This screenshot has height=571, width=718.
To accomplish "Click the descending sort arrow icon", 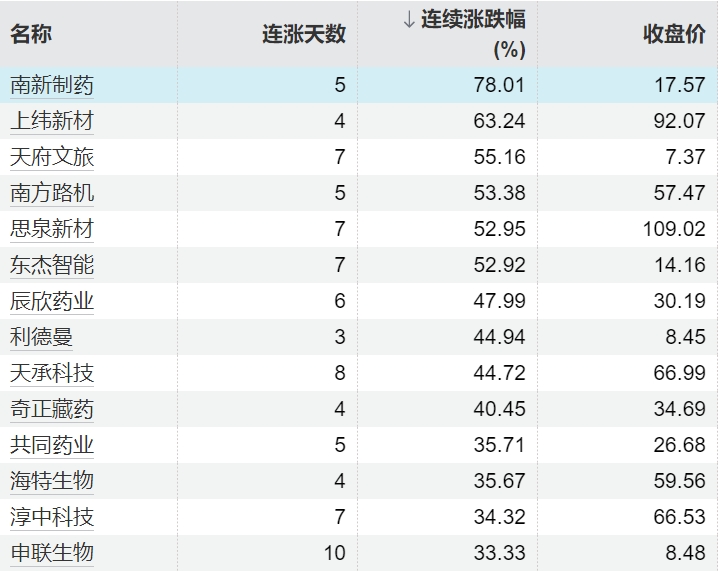I will pos(409,21).
